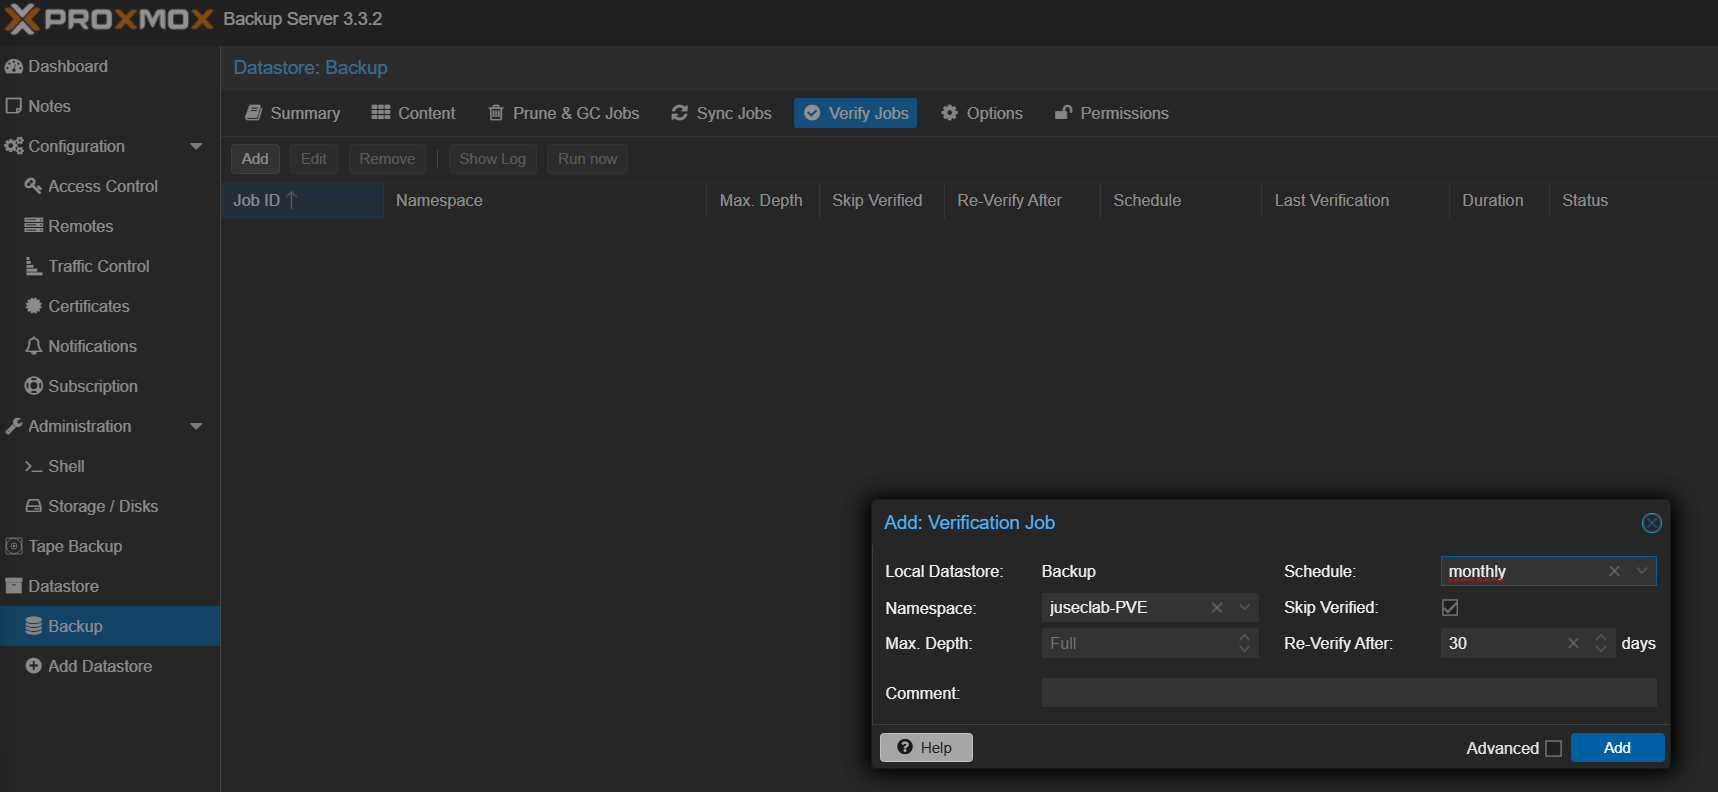The height and width of the screenshot is (792, 1718).
Task: Sort by Namespace column header
Action: tap(545, 200)
